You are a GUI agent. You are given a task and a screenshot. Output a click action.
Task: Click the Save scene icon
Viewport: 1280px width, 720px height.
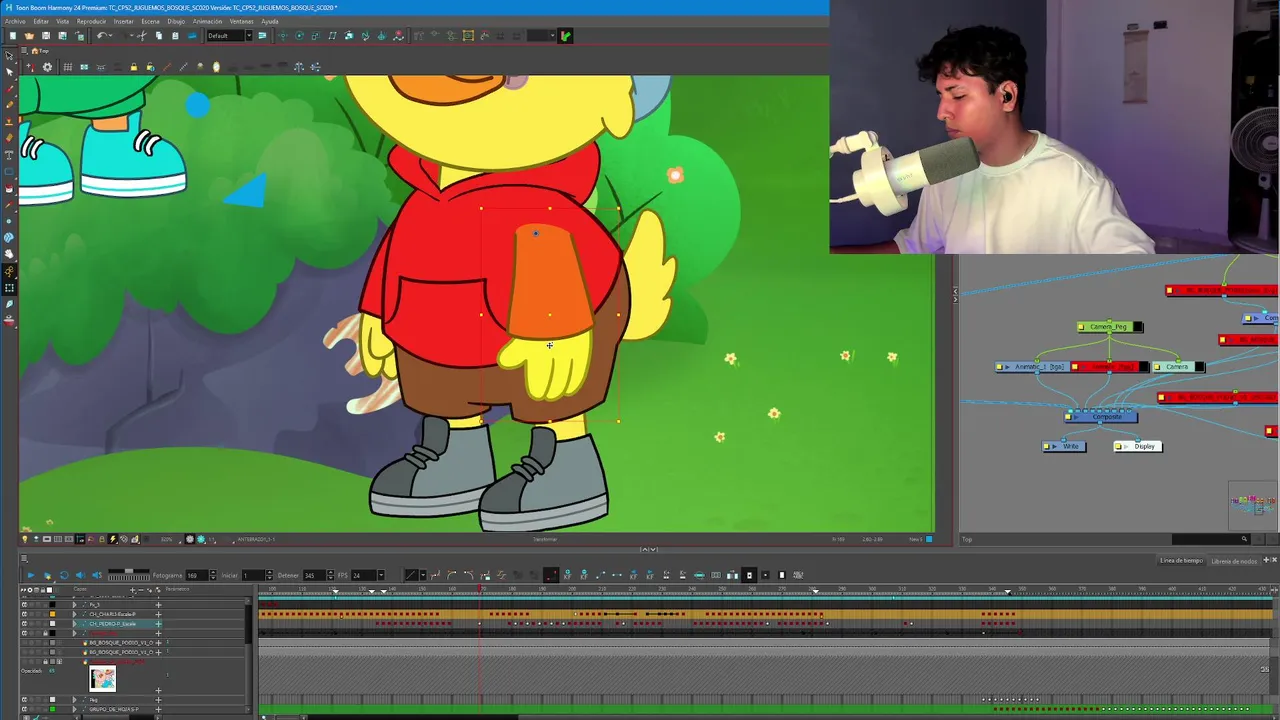45,36
